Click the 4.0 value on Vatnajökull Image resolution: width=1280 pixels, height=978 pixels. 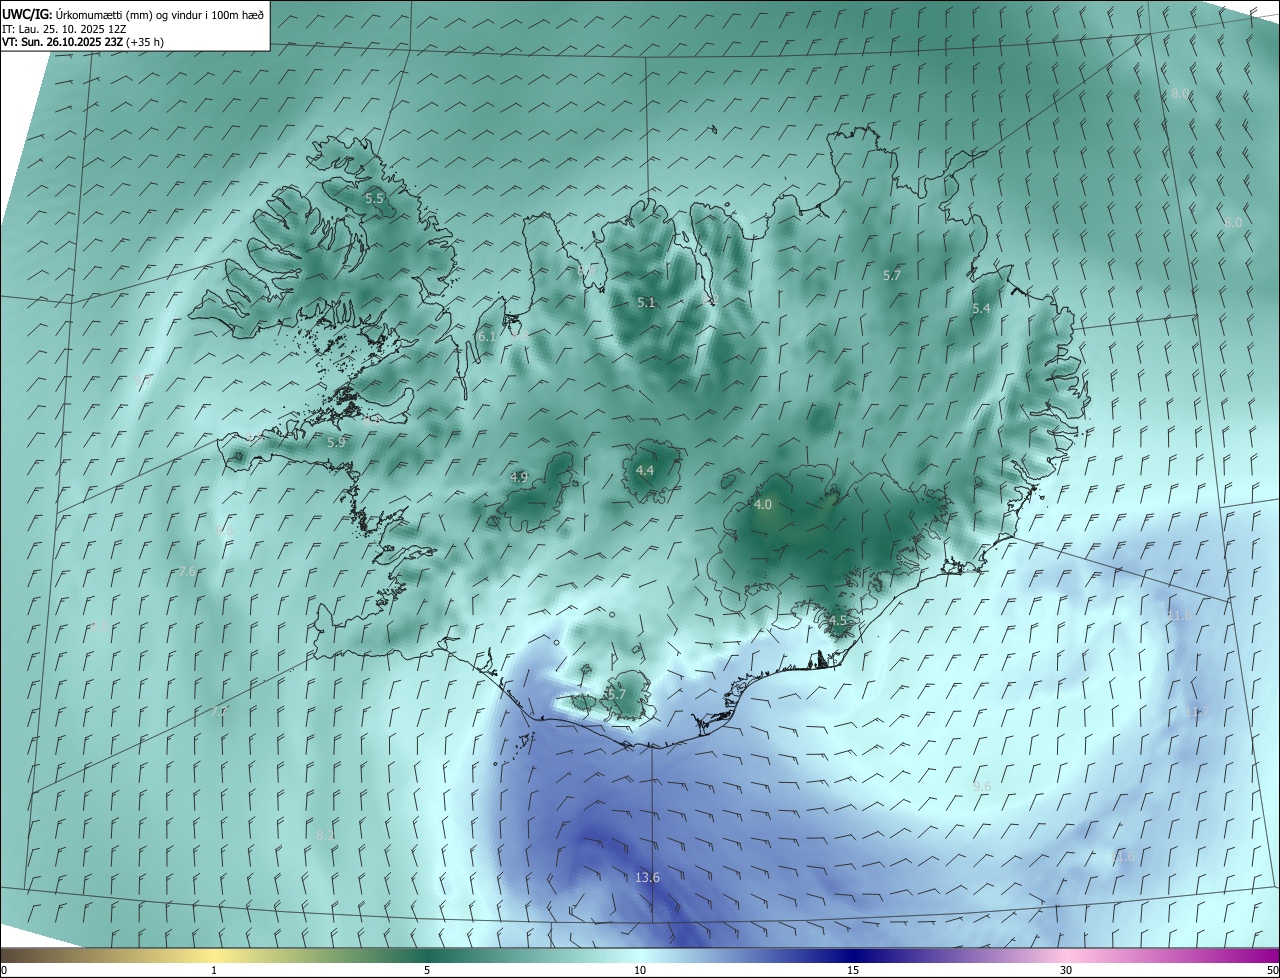pyautogui.click(x=763, y=505)
